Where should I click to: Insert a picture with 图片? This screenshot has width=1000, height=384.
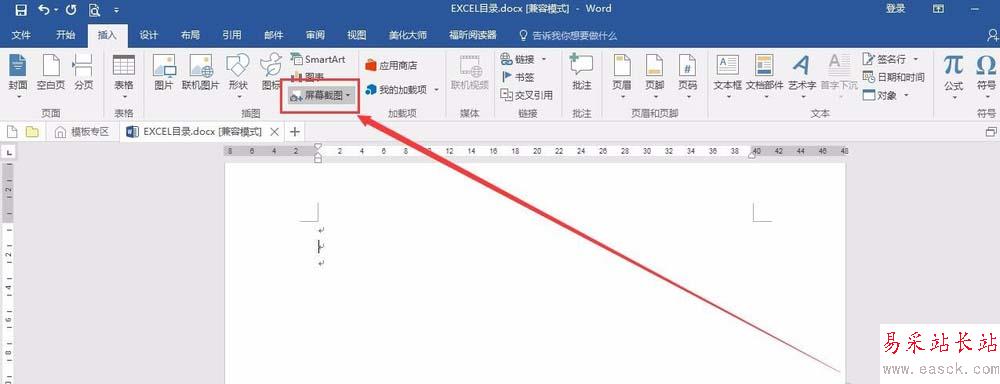164,73
